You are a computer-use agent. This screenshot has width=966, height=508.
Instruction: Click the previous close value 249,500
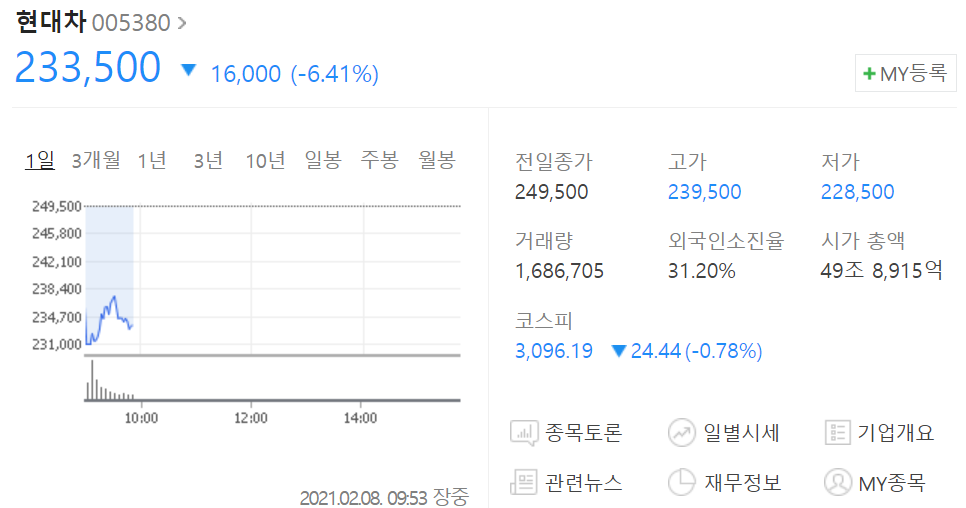point(551,192)
